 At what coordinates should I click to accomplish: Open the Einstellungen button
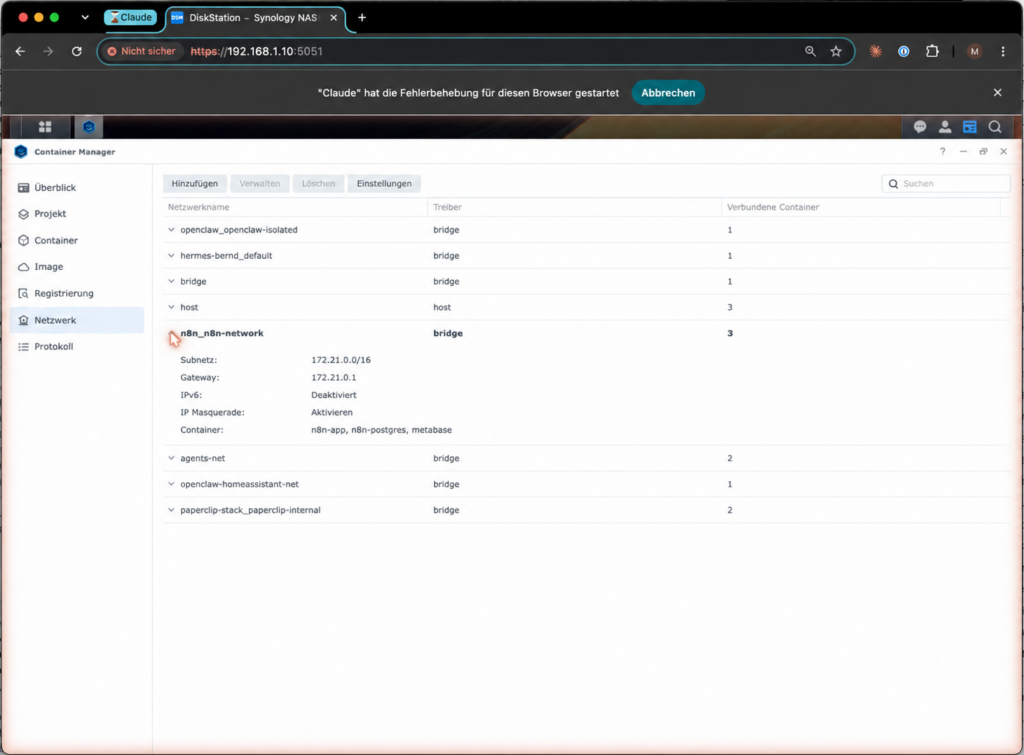[x=384, y=184]
